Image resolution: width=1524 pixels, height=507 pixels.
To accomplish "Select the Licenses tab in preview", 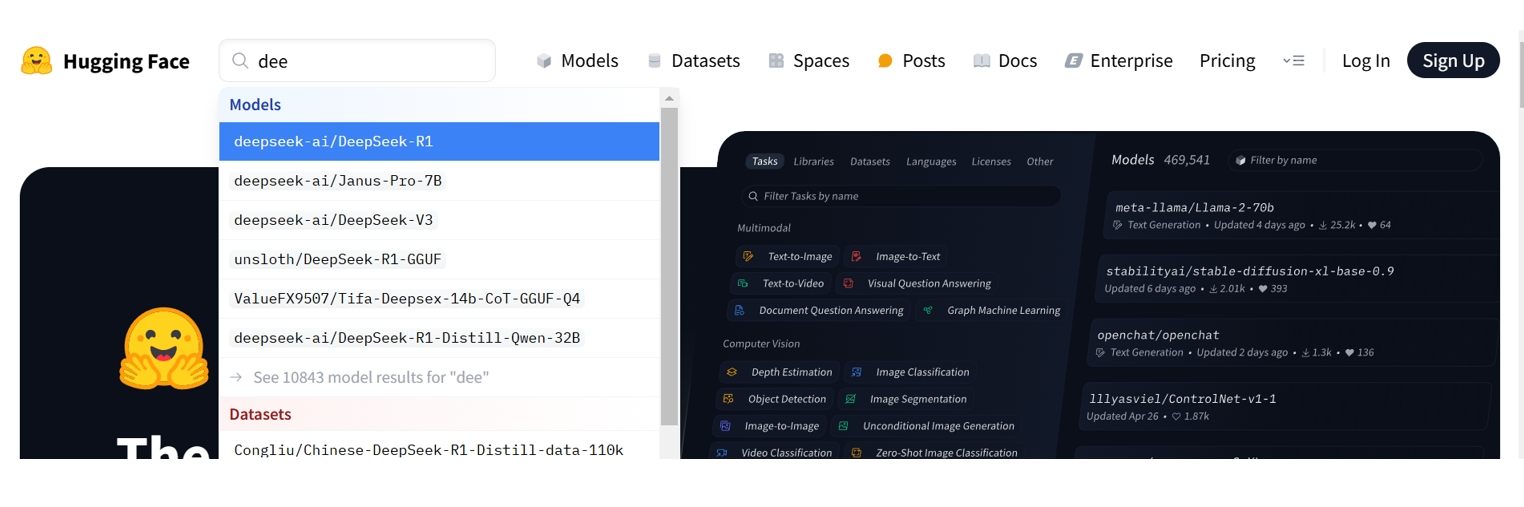I will [x=991, y=161].
